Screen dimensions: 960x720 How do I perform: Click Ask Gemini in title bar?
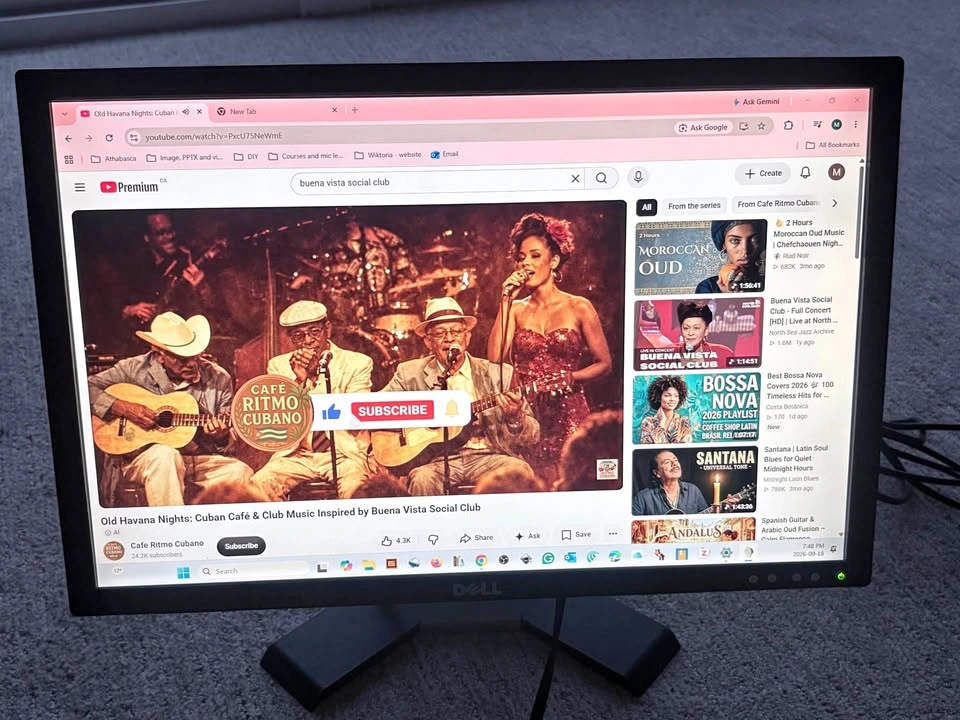tap(757, 102)
